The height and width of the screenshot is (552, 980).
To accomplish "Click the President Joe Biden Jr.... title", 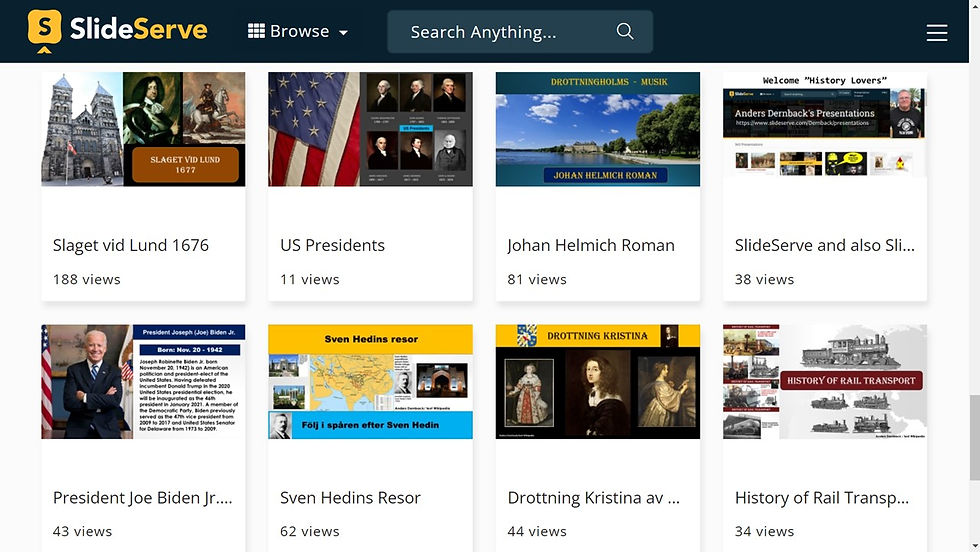I will pyautogui.click(x=142, y=498).
